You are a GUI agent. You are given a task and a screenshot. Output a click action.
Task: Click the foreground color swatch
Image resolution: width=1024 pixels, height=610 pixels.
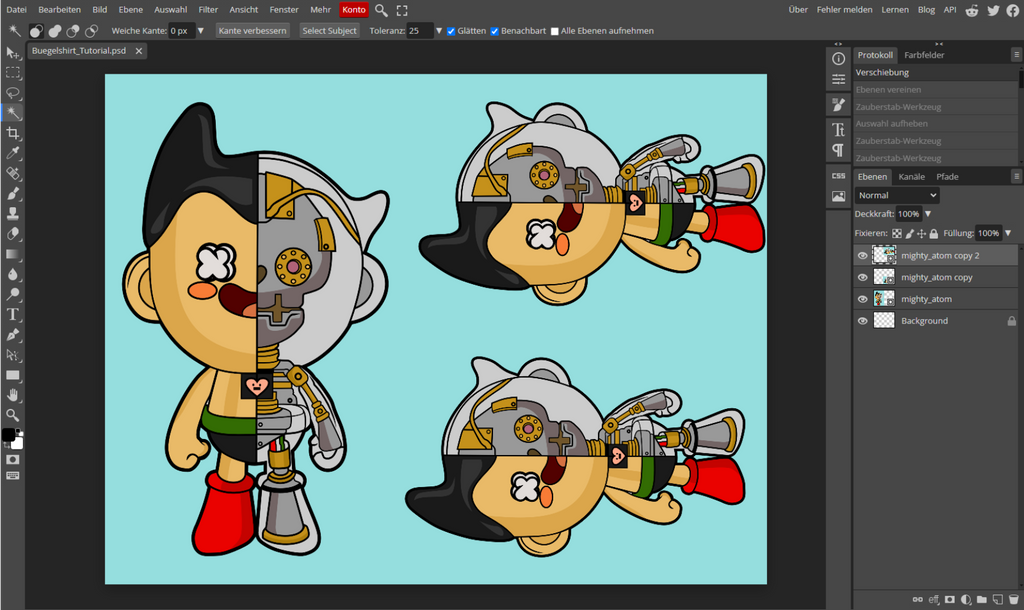click(x=8, y=435)
